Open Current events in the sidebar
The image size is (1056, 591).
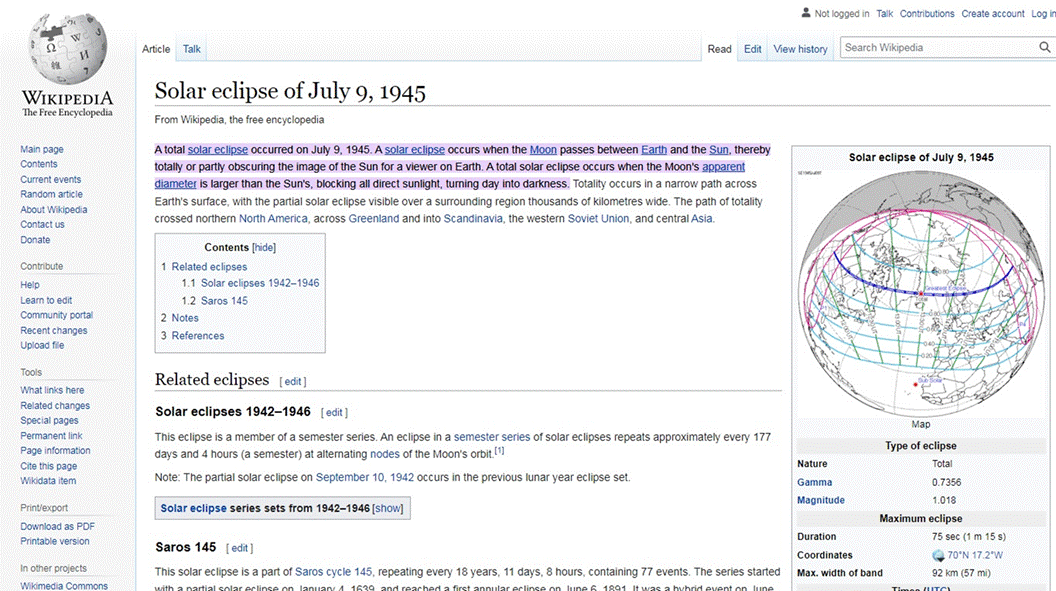pyautogui.click(x=51, y=180)
